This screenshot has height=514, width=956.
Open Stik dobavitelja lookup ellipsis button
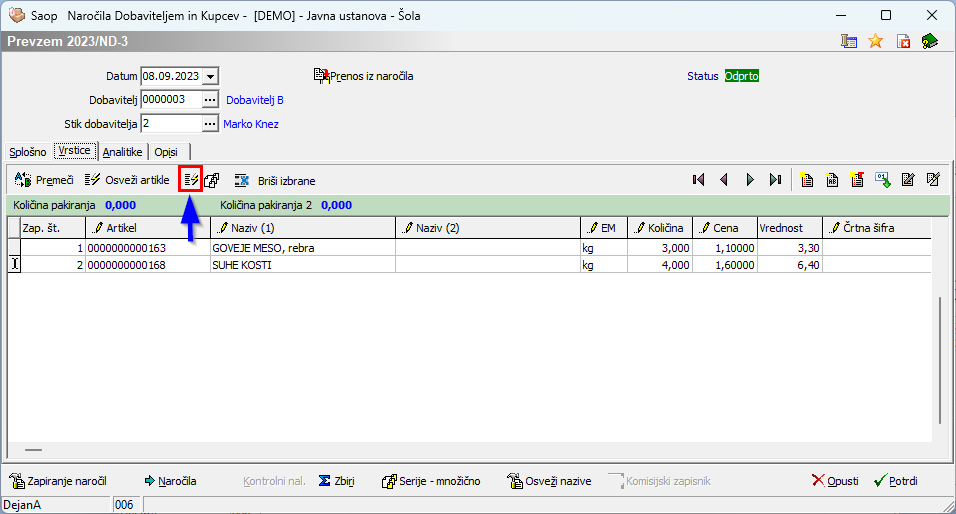(x=210, y=124)
